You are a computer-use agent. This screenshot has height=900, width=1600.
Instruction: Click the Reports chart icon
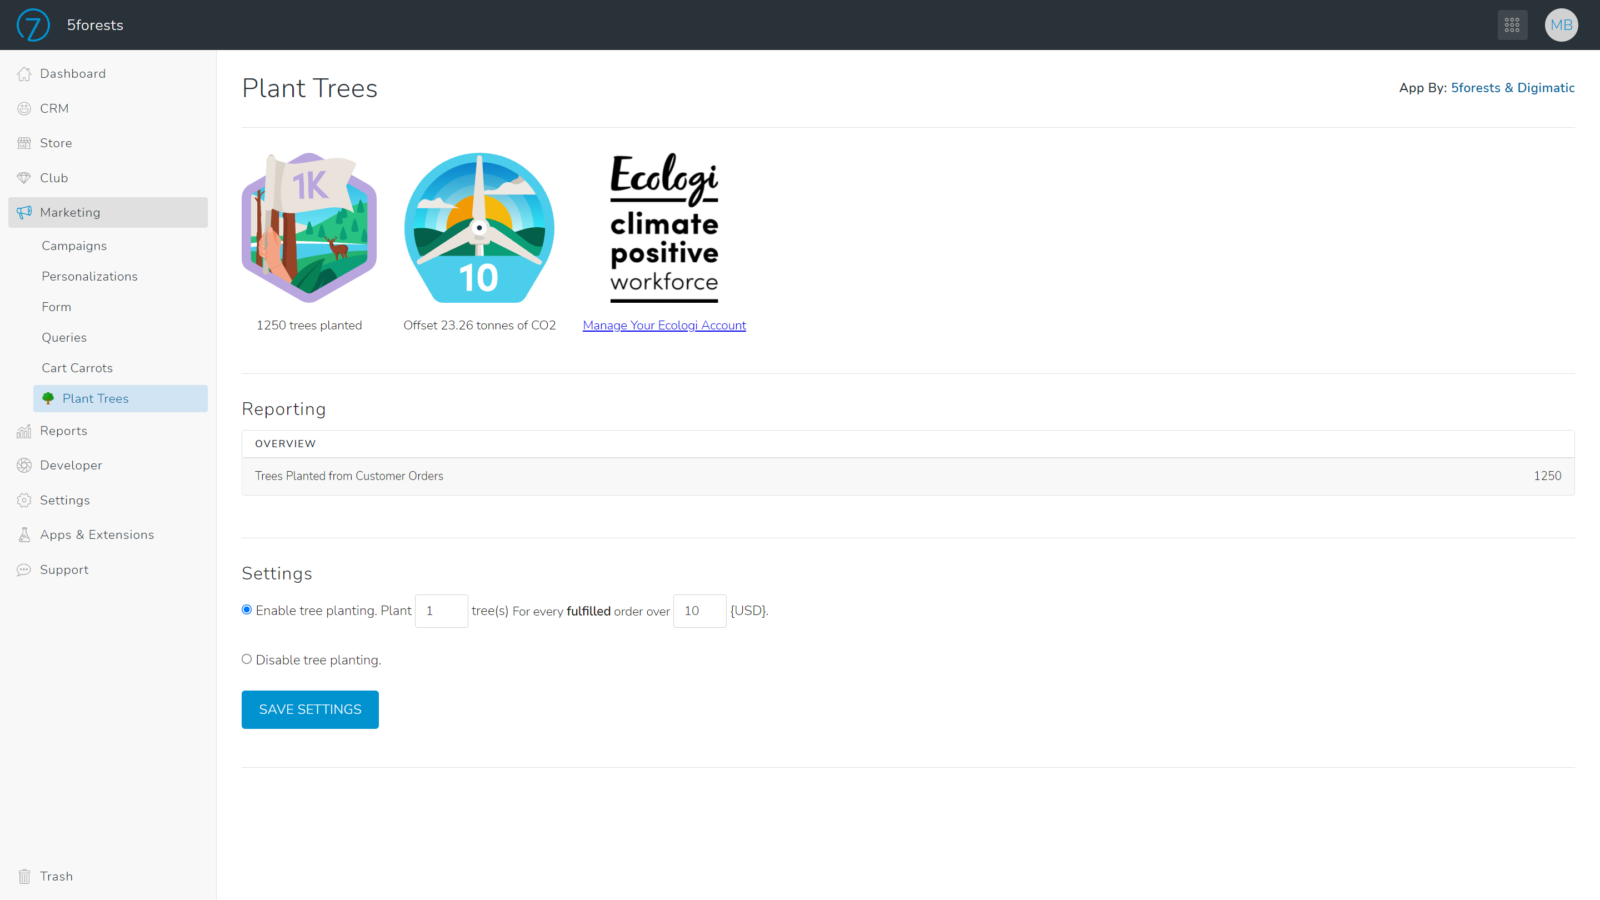[x=24, y=431]
